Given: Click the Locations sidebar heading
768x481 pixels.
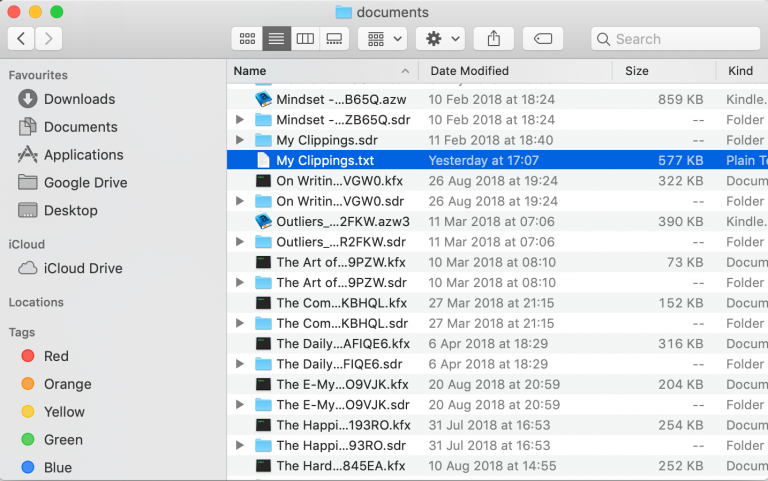Looking at the screenshot, I should [x=36, y=302].
